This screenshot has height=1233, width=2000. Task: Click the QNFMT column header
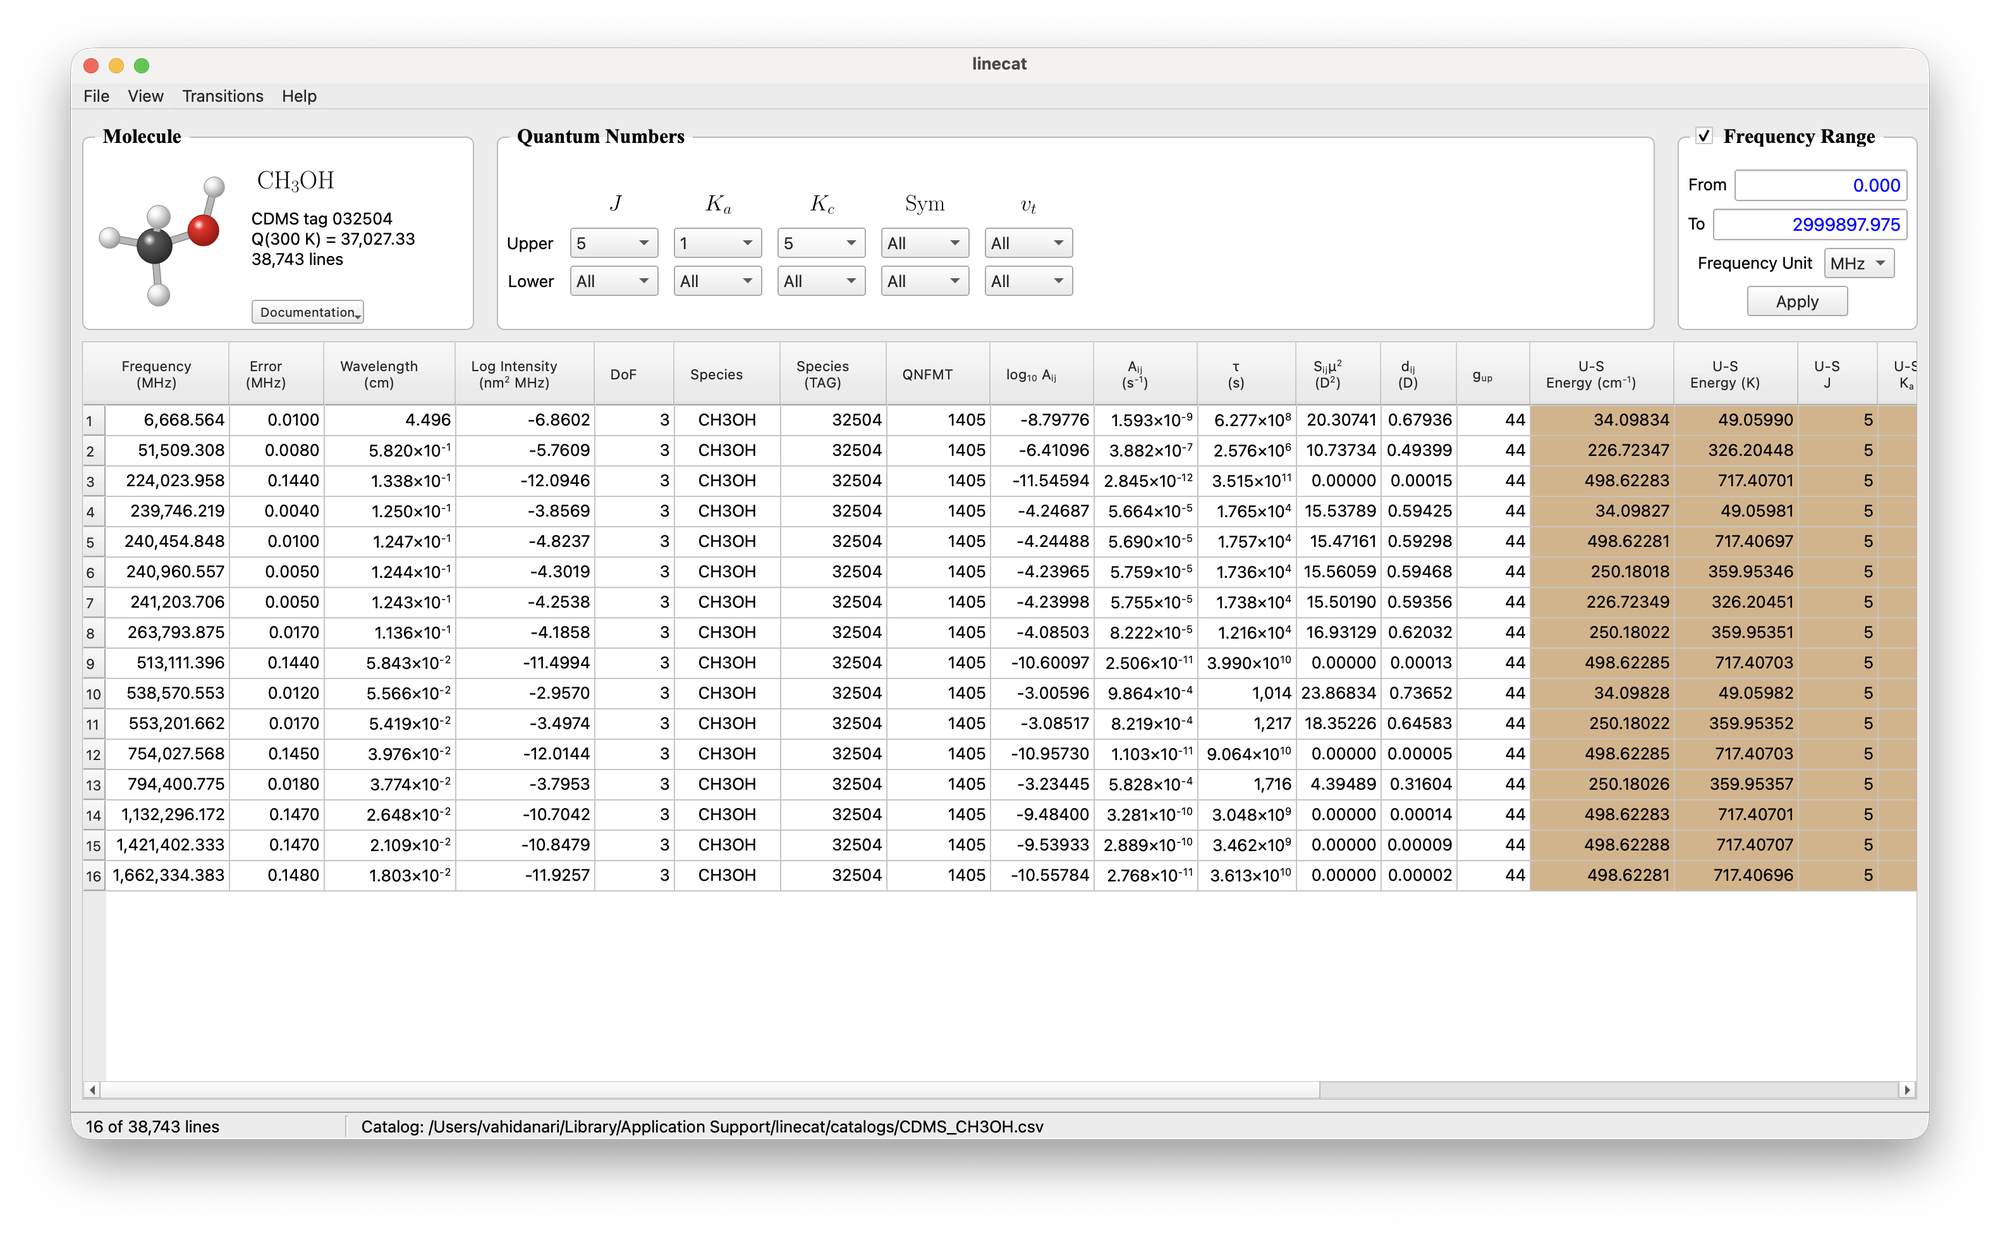pos(938,374)
